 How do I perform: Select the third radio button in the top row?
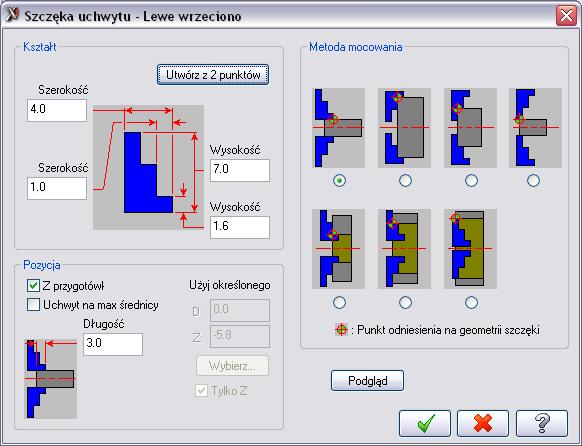click(x=471, y=181)
